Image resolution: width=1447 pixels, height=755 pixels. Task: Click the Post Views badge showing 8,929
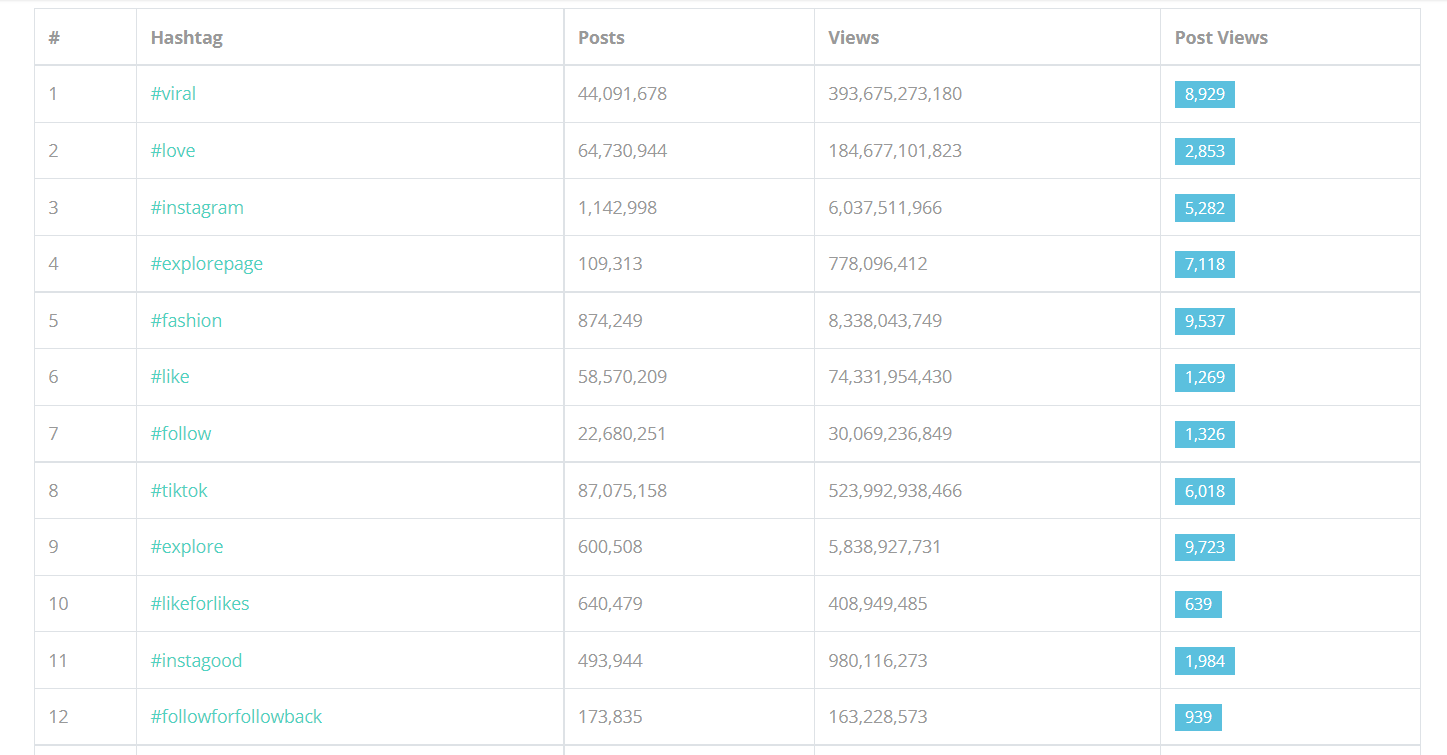(x=1205, y=94)
